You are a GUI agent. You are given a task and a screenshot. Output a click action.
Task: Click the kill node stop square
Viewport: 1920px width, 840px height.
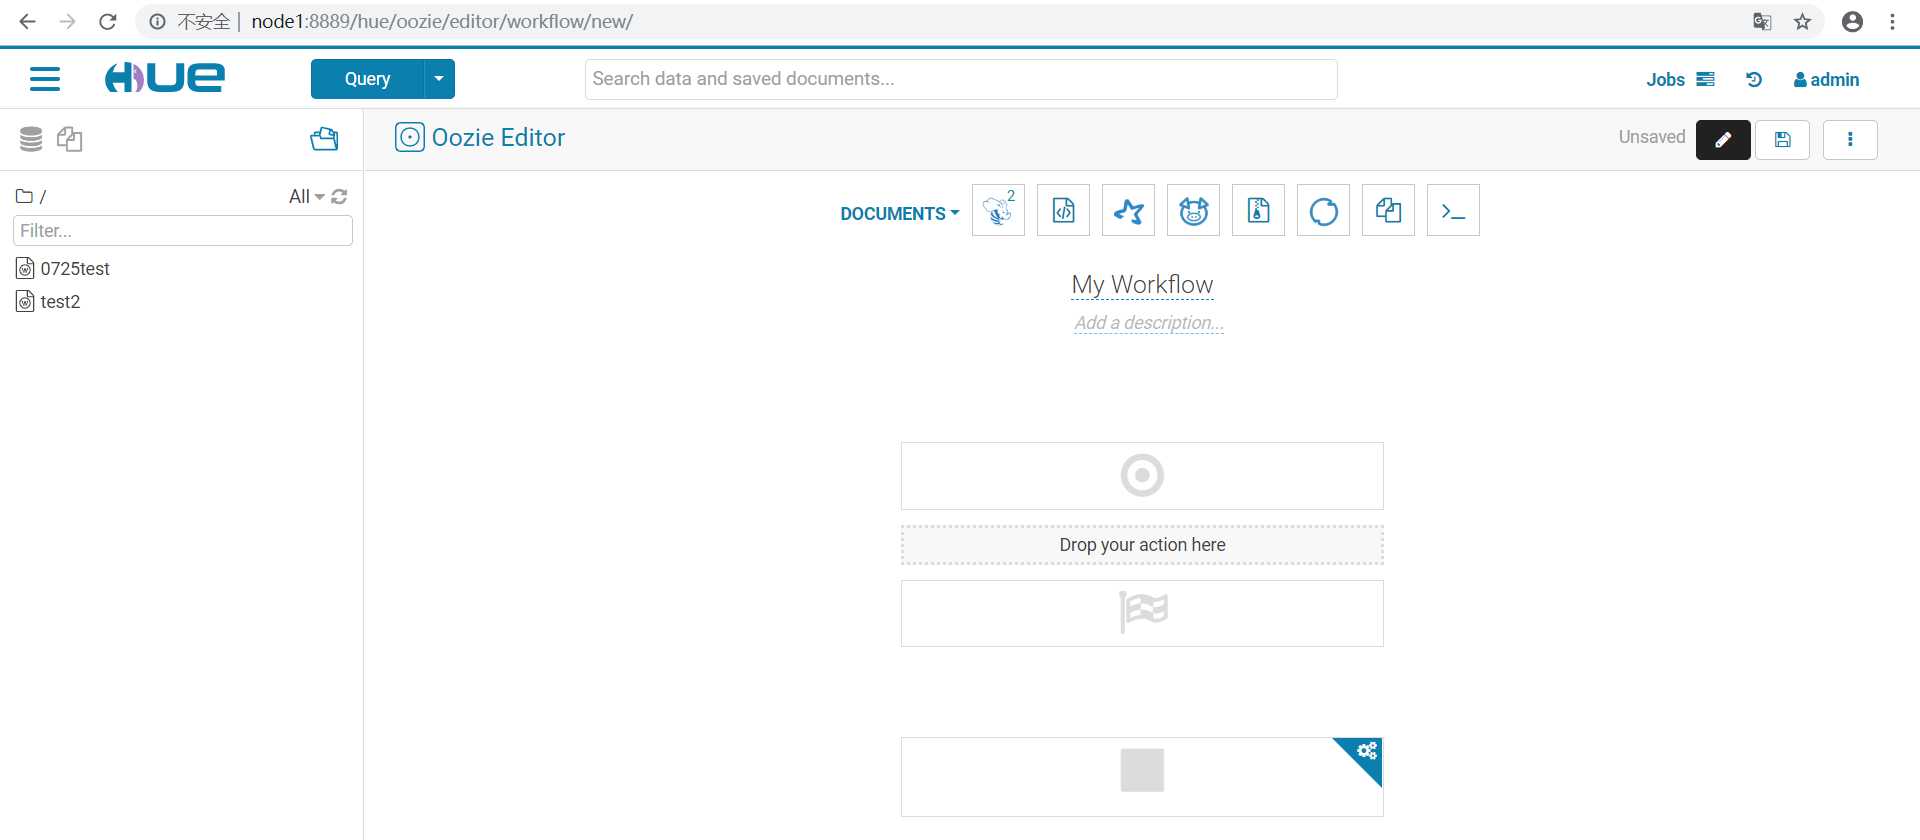coord(1142,770)
